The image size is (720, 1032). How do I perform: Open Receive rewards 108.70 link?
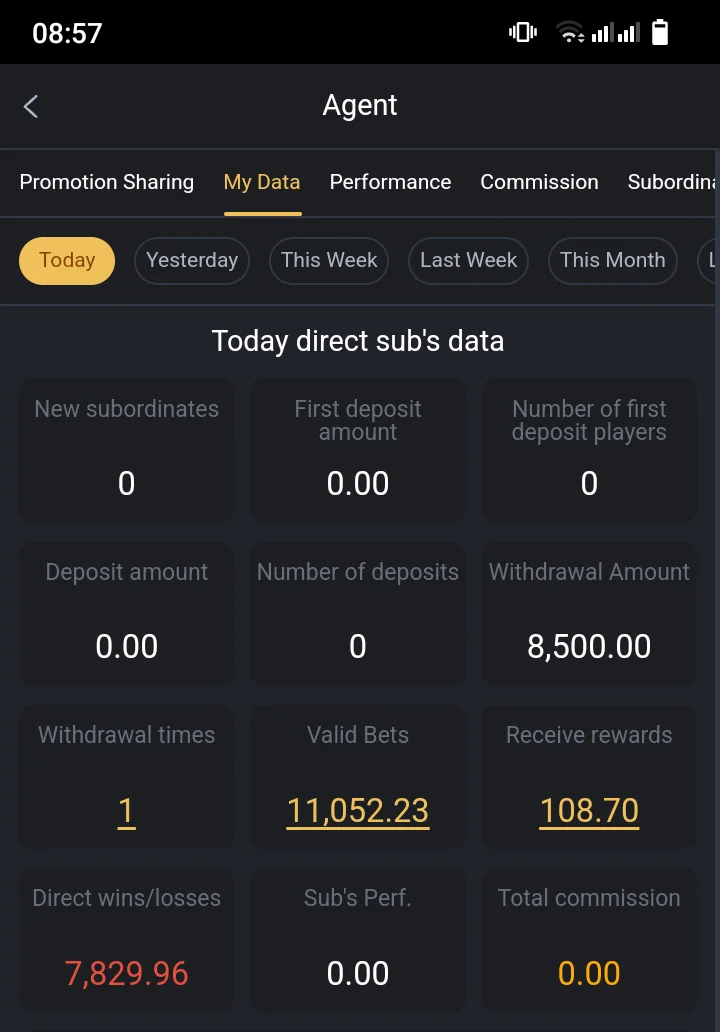coord(589,812)
